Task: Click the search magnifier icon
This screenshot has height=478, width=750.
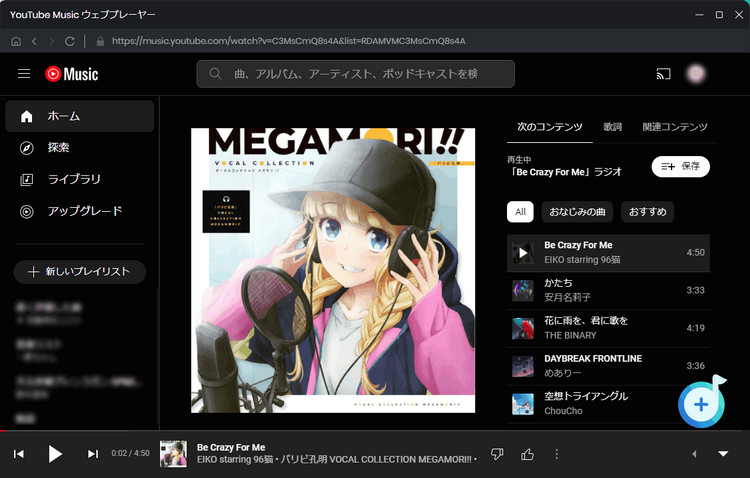Action: coord(215,74)
